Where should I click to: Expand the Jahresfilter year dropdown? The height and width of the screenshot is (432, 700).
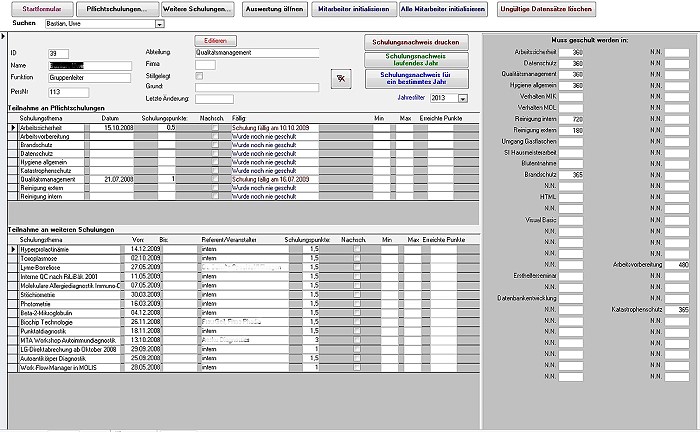tap(463, 98)
